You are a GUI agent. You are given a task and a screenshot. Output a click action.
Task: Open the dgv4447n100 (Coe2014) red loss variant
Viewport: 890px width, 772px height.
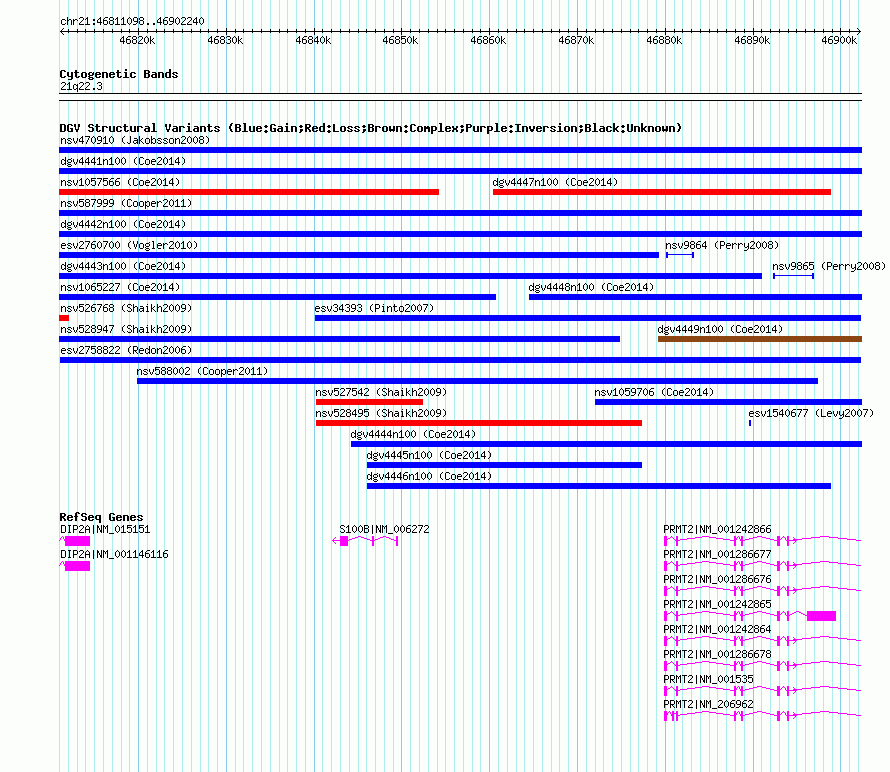tap(662, 192)
